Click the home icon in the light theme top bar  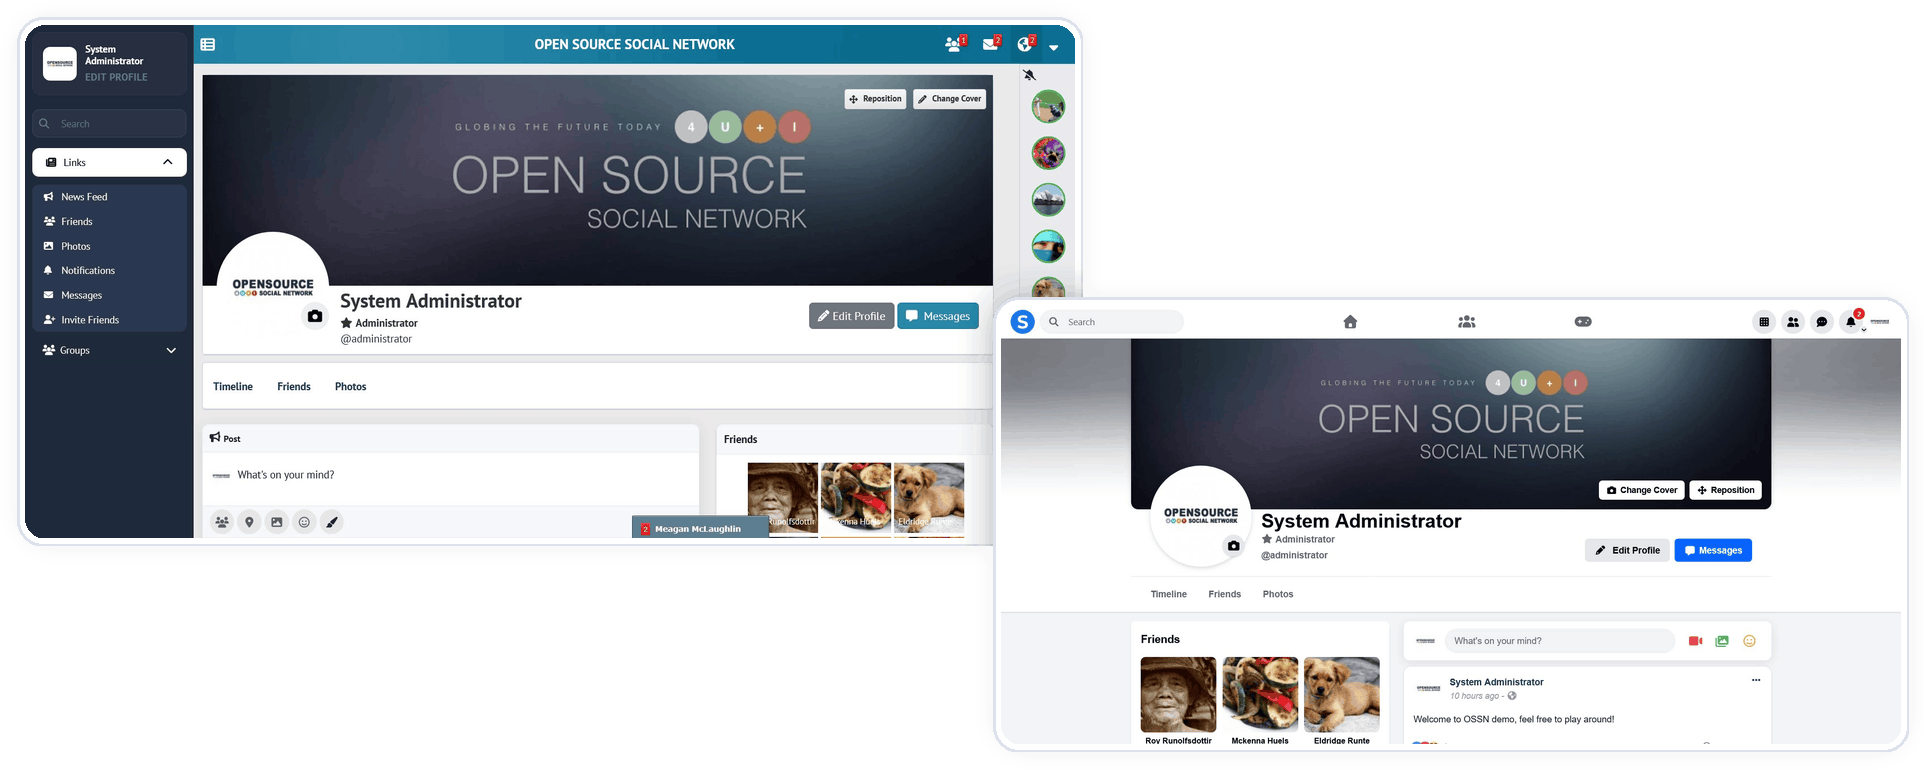[x=1350, y=322]
